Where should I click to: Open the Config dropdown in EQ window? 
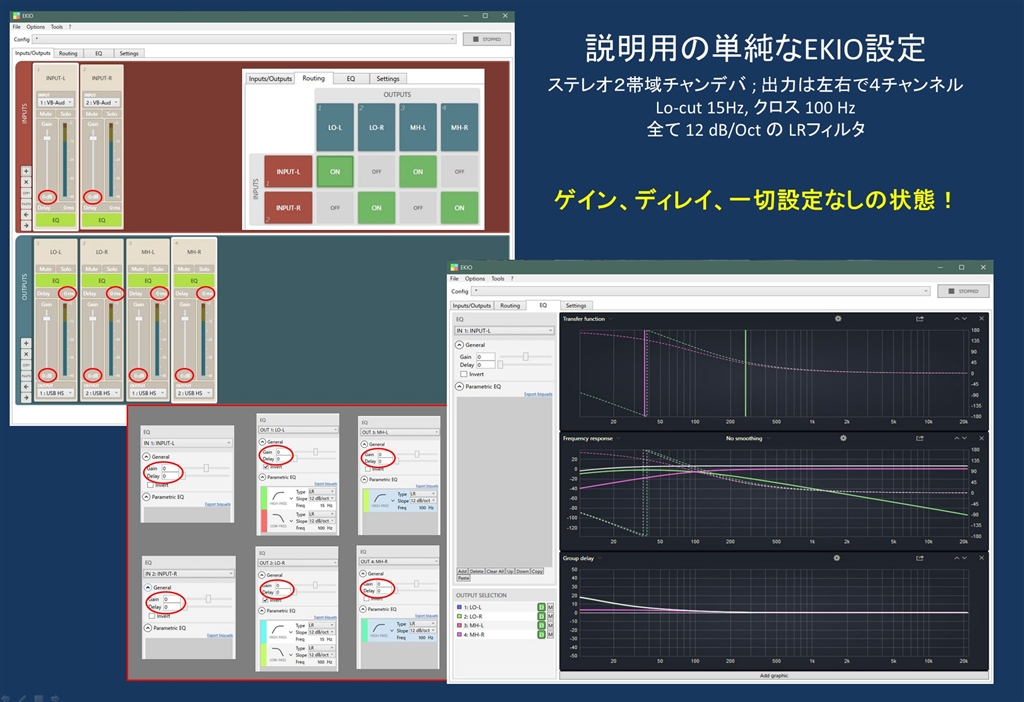click(x=701, y=291)
